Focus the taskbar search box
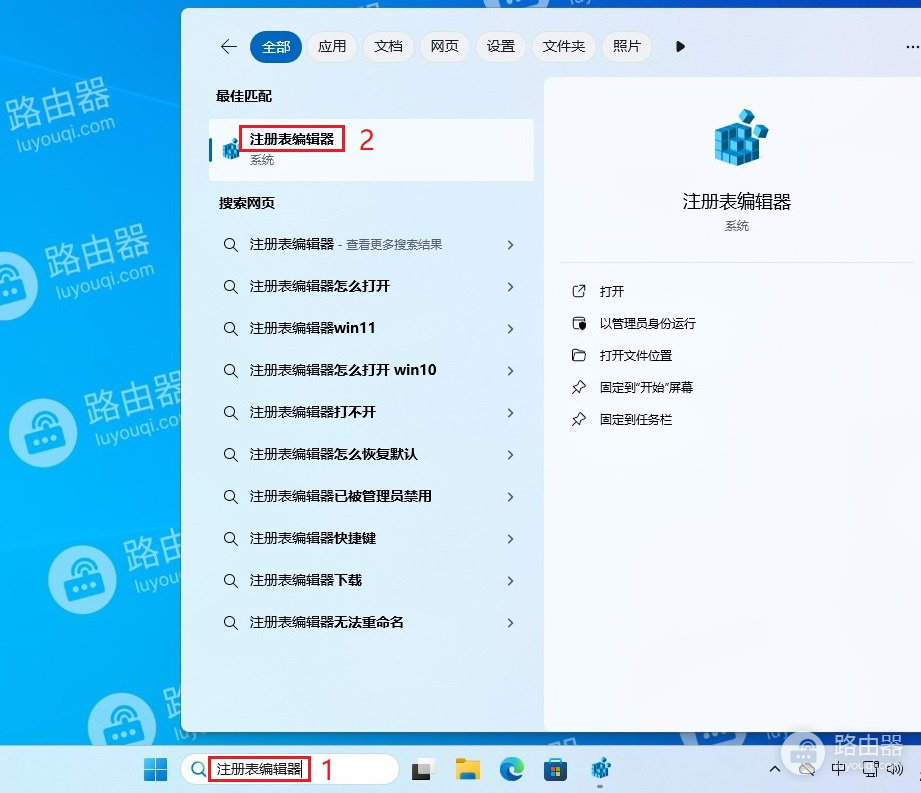Screen dimensions: 921x793 point(290,769)
